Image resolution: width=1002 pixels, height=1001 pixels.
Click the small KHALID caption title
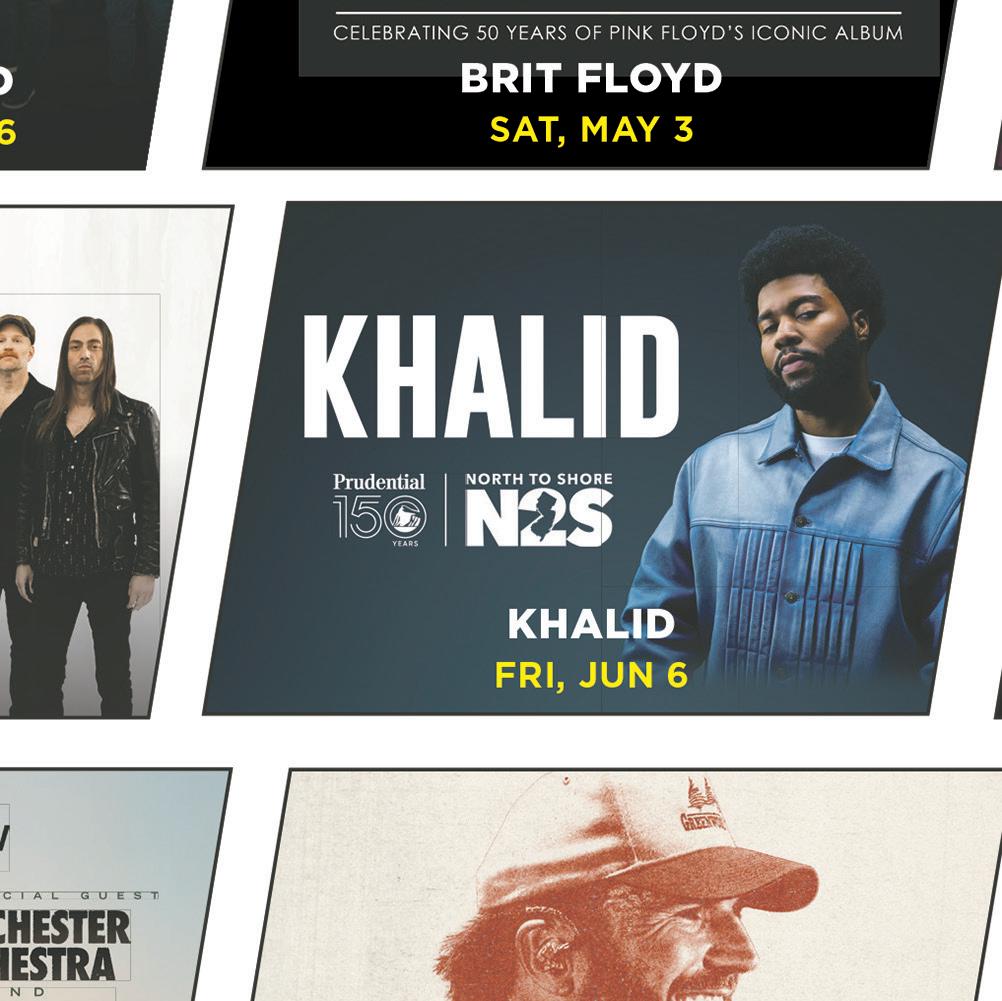click(x=591, y=624)
